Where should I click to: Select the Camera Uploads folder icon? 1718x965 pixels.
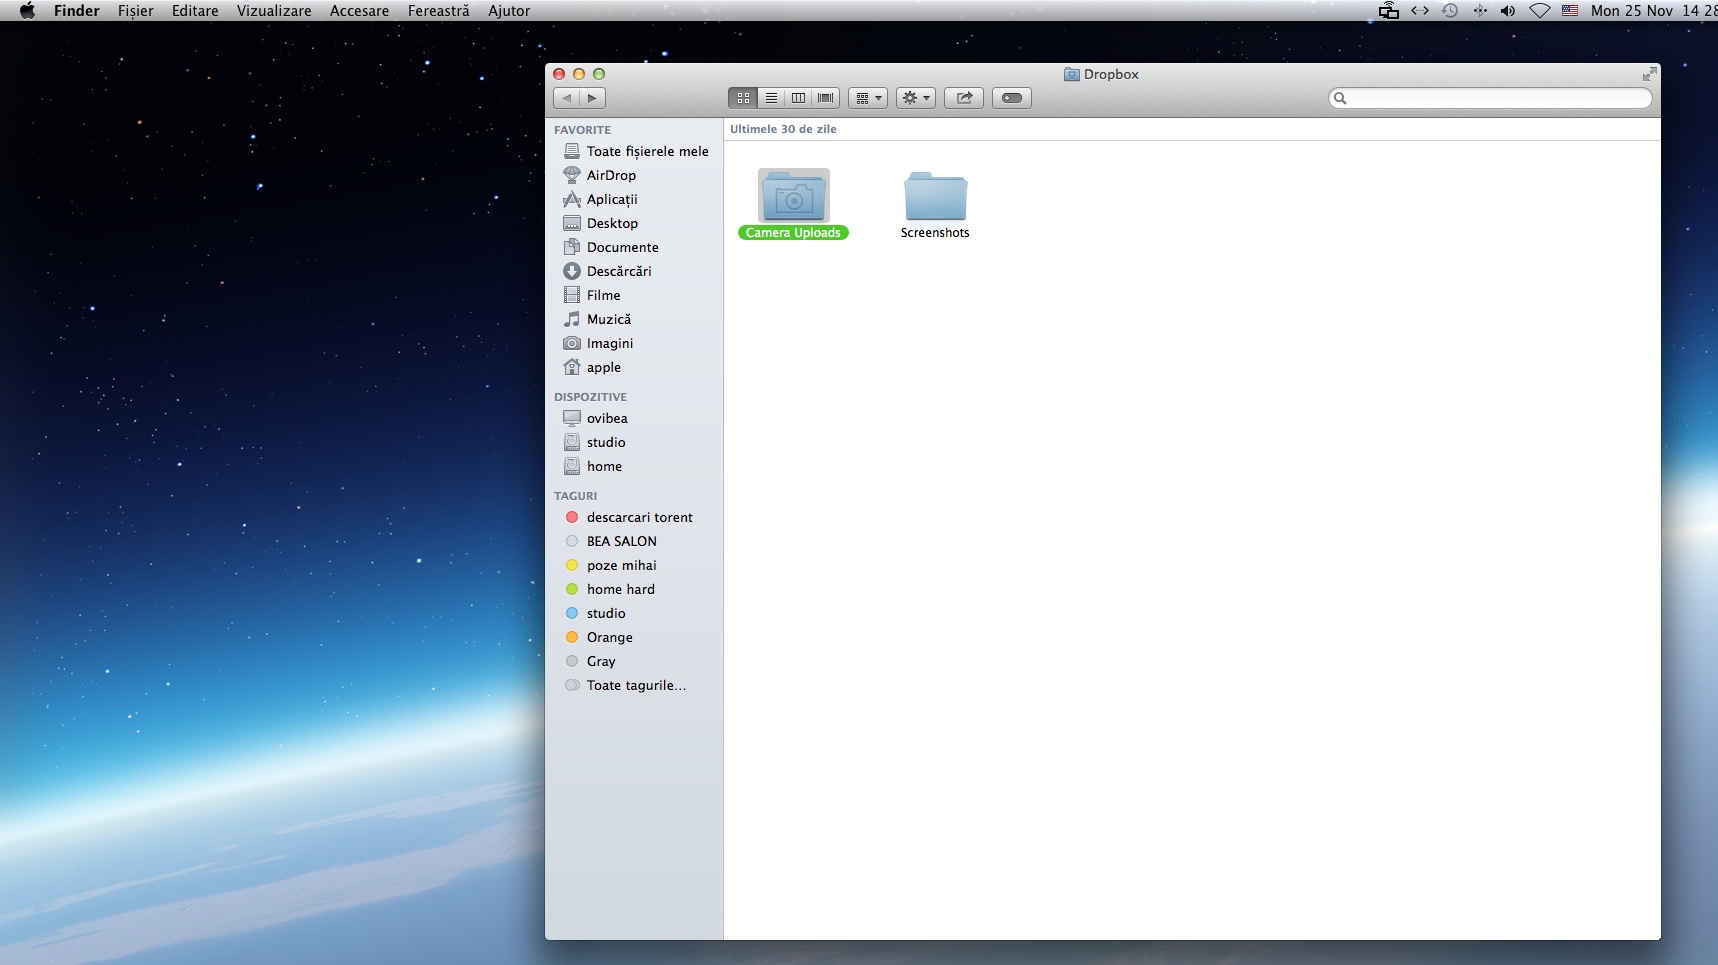794,195
